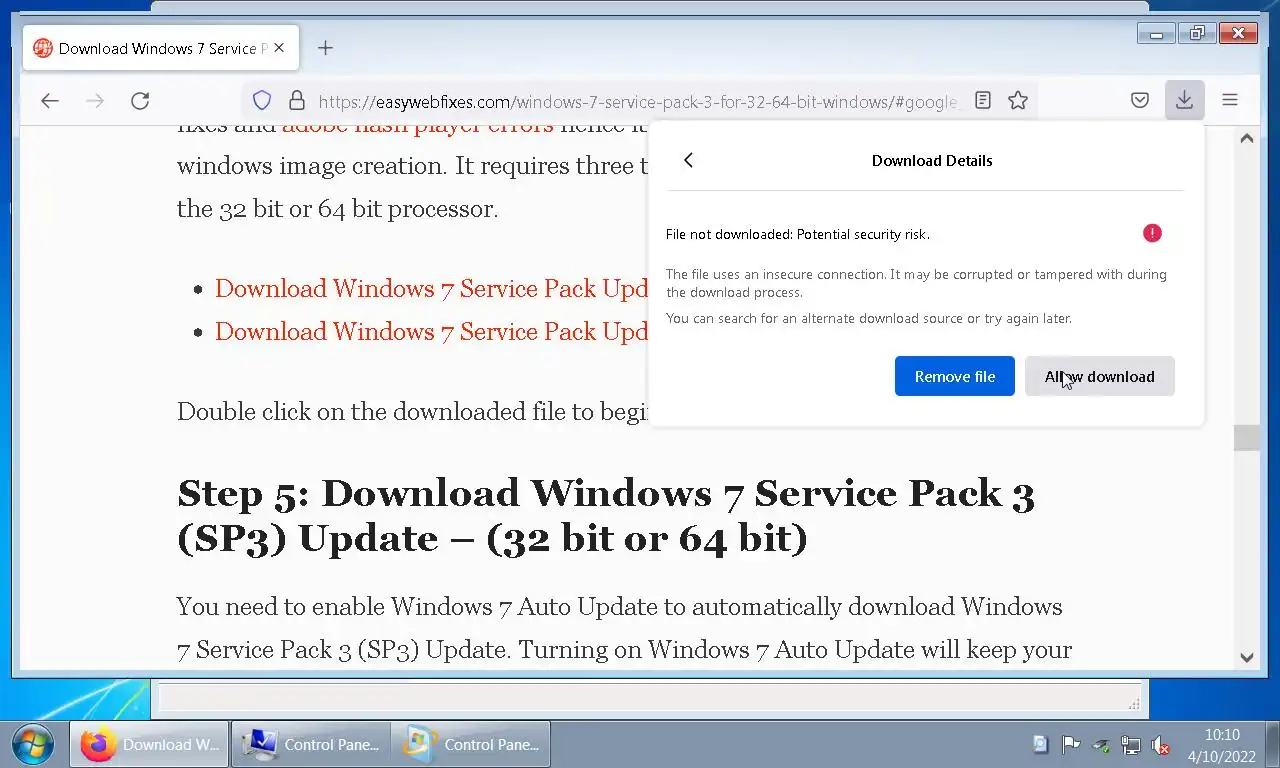
Task: Click the Downloads toolbar arrow icon
Action: [1184, 100]
